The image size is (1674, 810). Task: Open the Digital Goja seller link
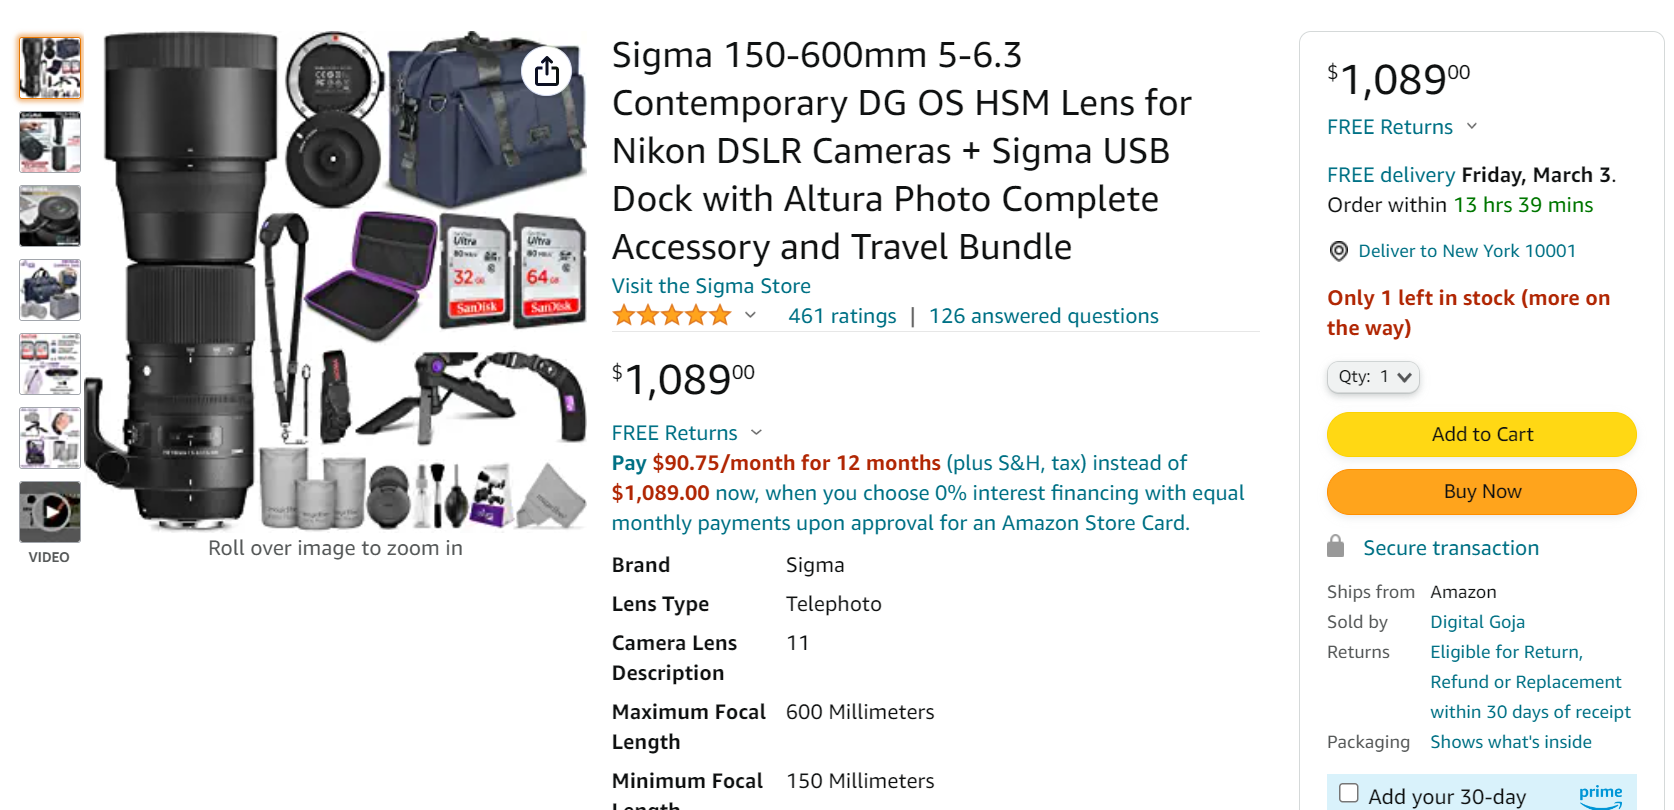1477,622
